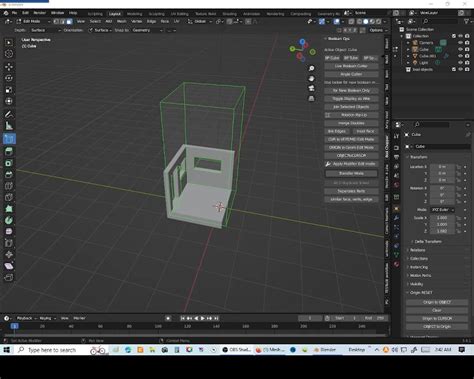Open the Window menu
This screenshot has width=474, height=379.
click(57, 13)
